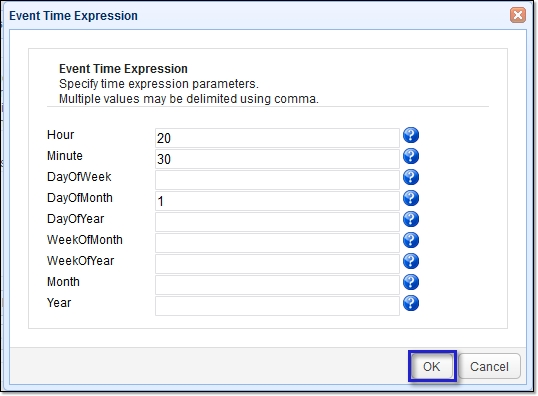
Task: Confirm with the OK button
Action: 432,366
